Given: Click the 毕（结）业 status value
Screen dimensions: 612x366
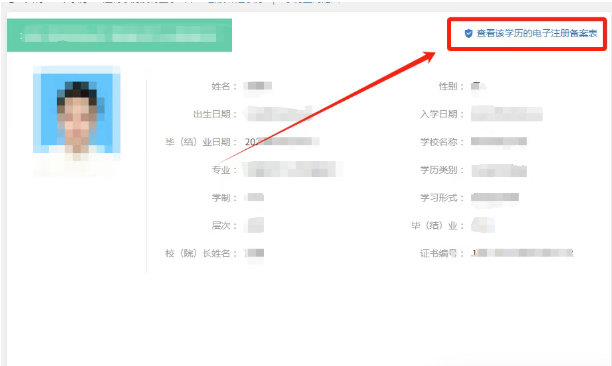Looking at the screenshot, I should pyautogui.click(x=483, y=225).
